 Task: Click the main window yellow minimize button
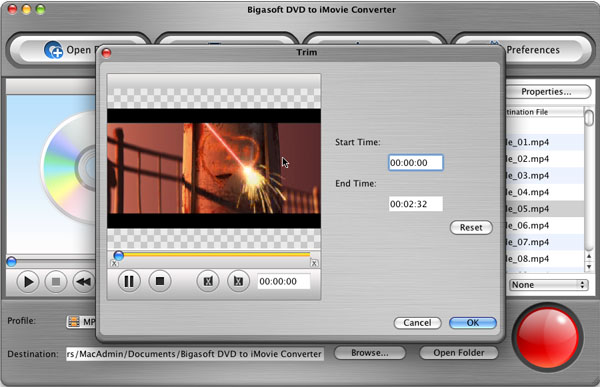point(26,9)
